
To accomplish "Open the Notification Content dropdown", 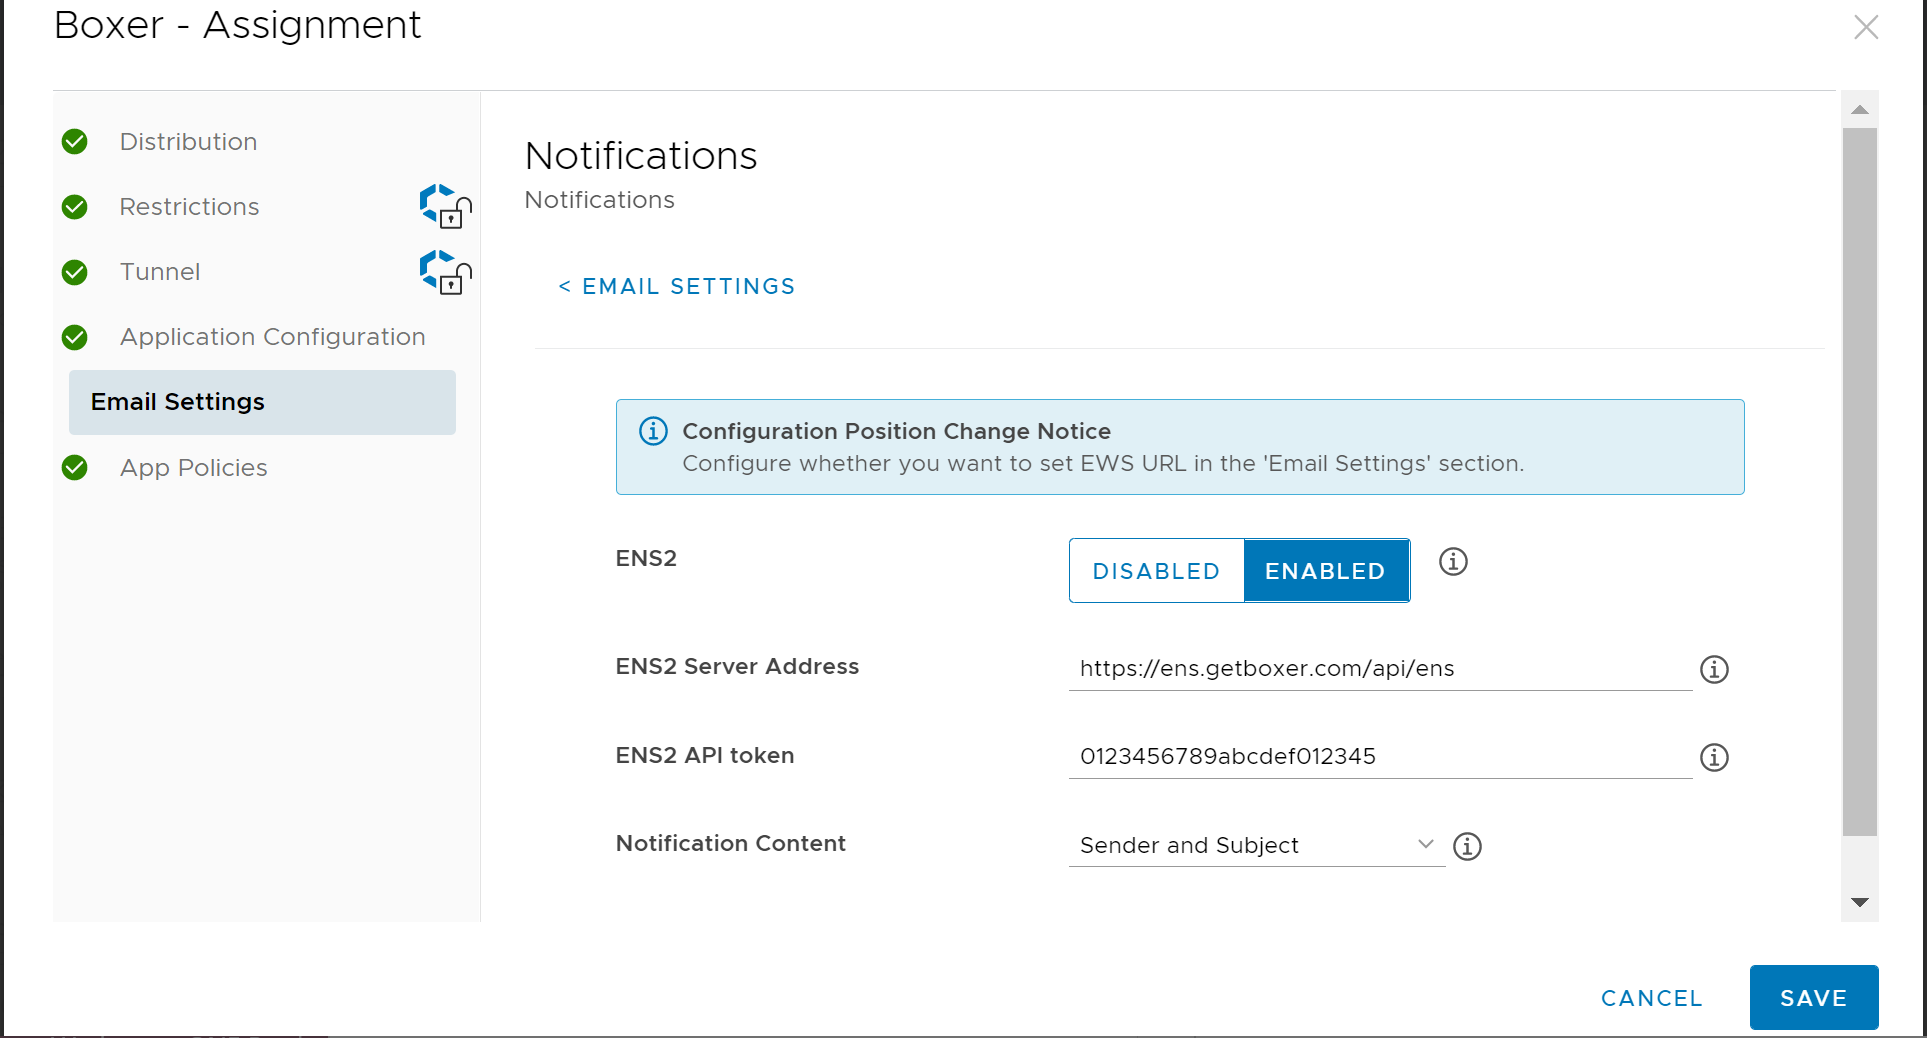I will (1257, 846).
